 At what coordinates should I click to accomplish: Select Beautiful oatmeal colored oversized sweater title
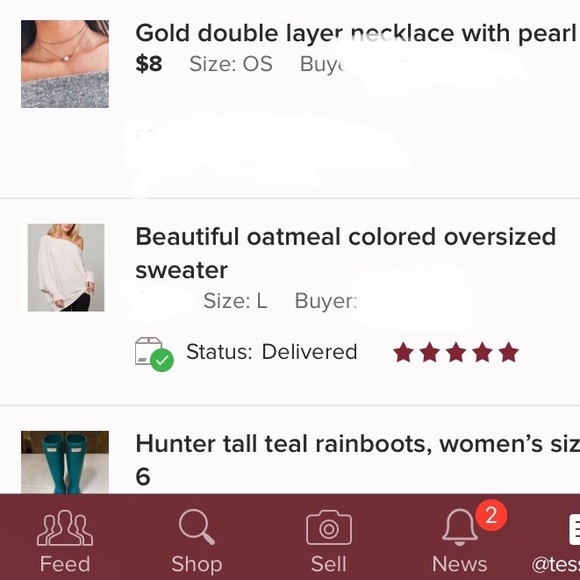[x=345, y=253]
